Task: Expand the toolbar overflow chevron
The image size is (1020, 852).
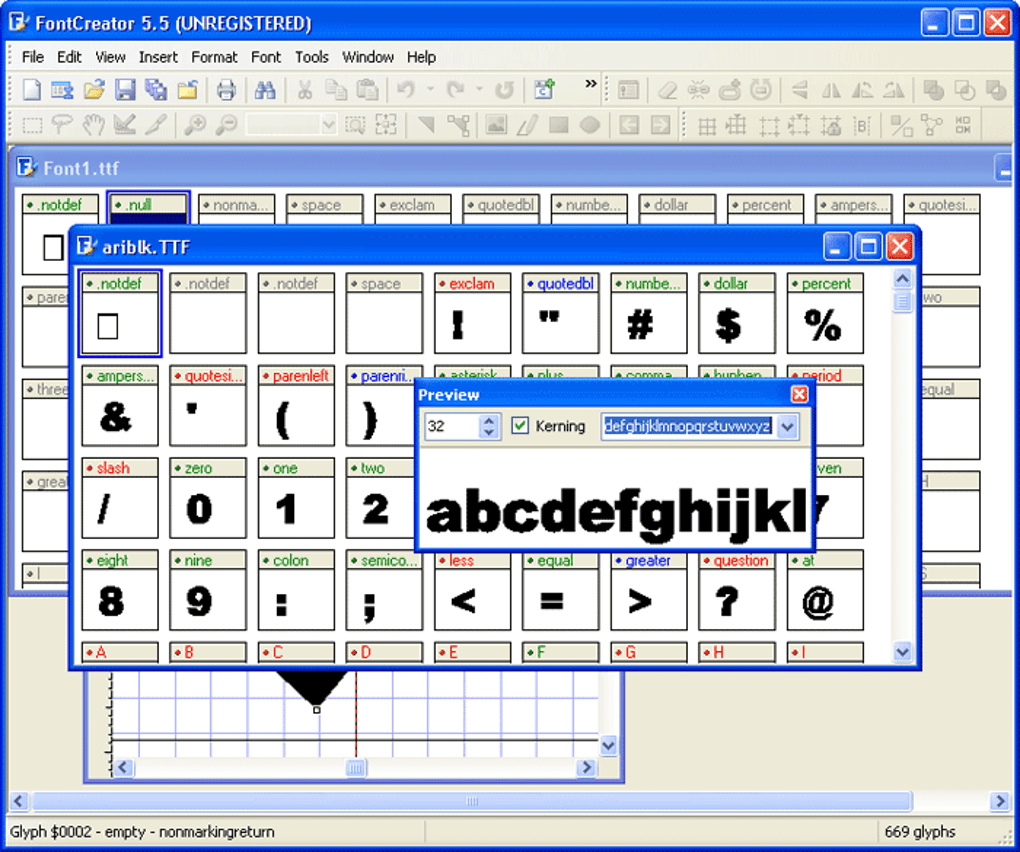Action: click(591, 83)
